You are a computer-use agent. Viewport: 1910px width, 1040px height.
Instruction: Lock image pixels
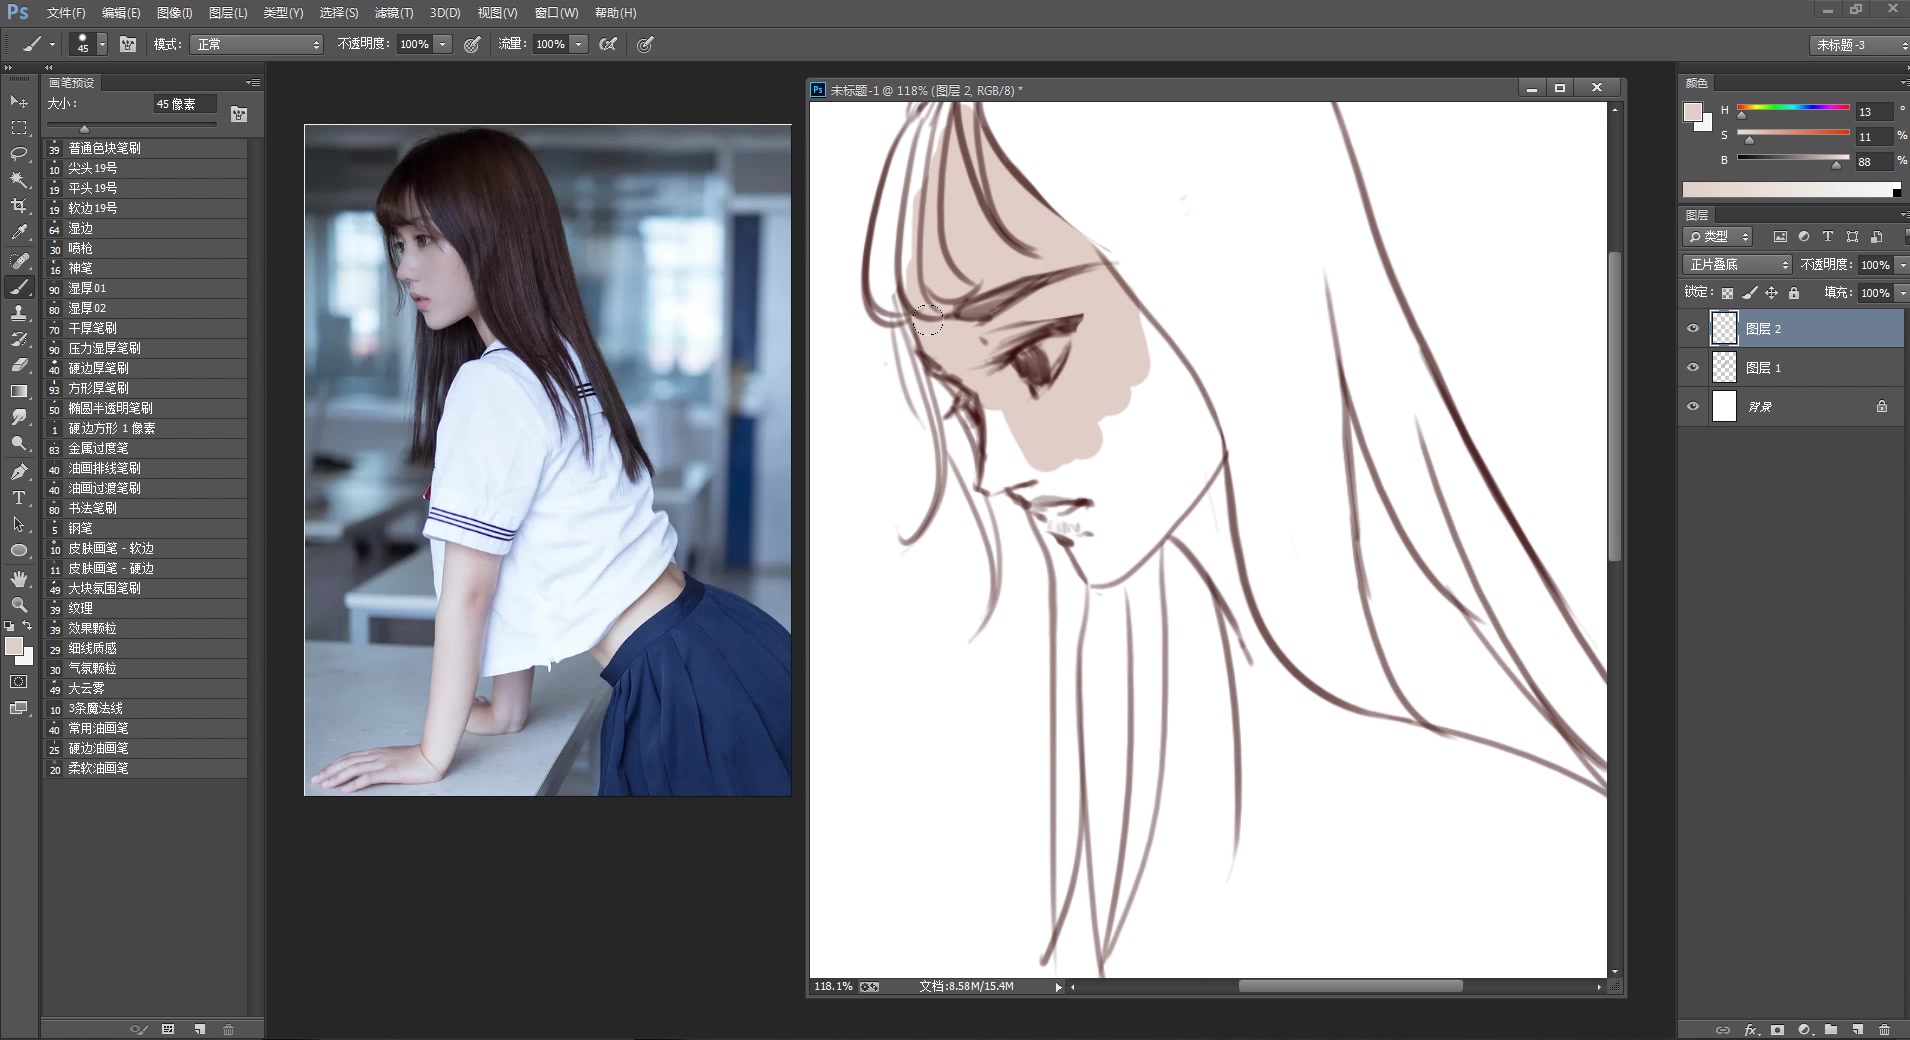pyautogui.click(x=1749, y=293)
